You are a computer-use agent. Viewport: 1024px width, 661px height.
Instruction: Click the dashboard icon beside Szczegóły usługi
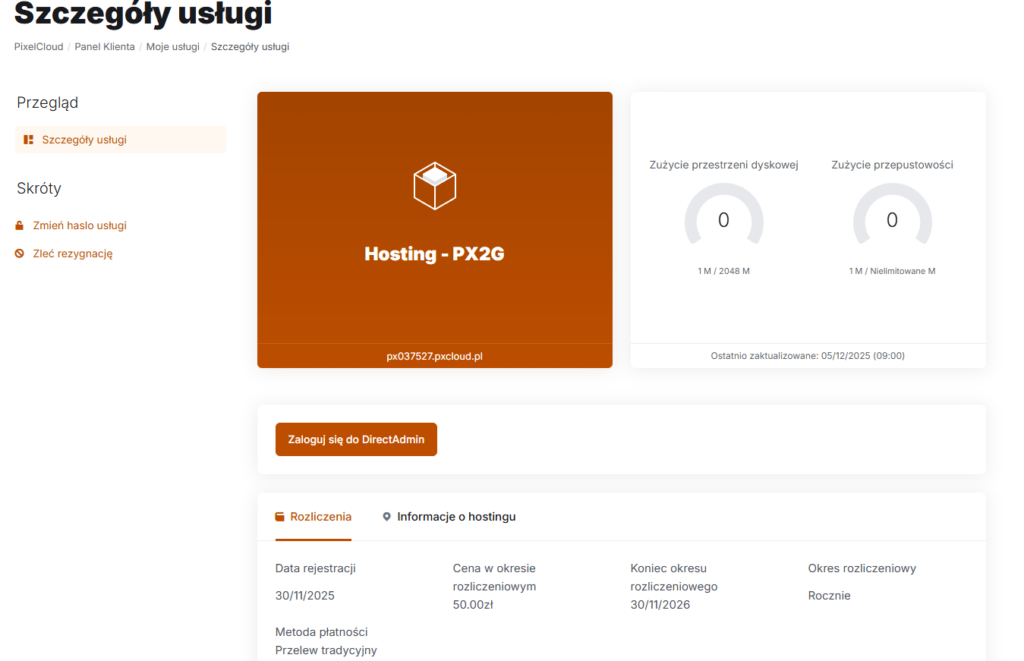29,140
